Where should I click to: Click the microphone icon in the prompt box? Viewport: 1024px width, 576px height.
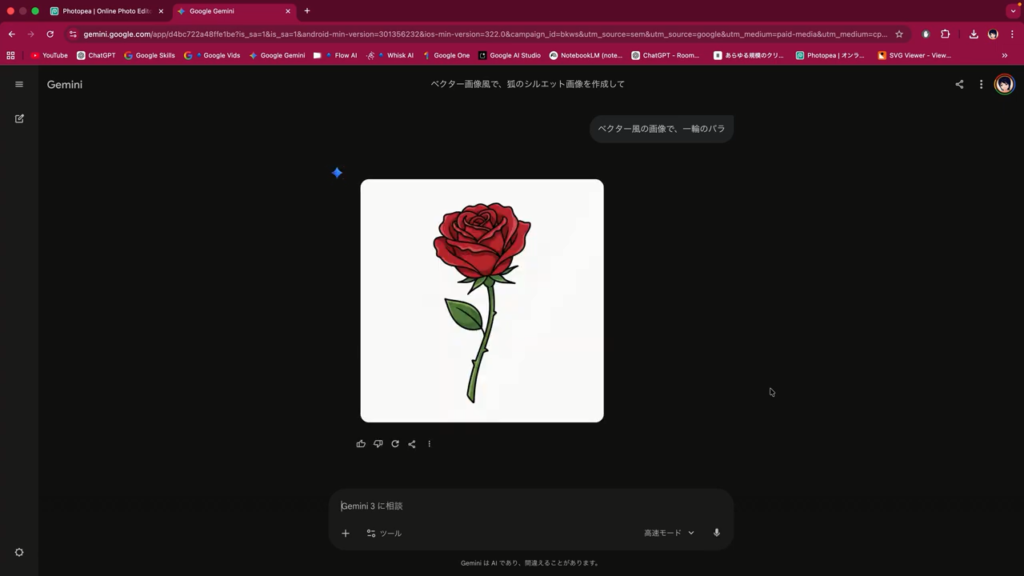pyautogui.click(x=716, y=533)
